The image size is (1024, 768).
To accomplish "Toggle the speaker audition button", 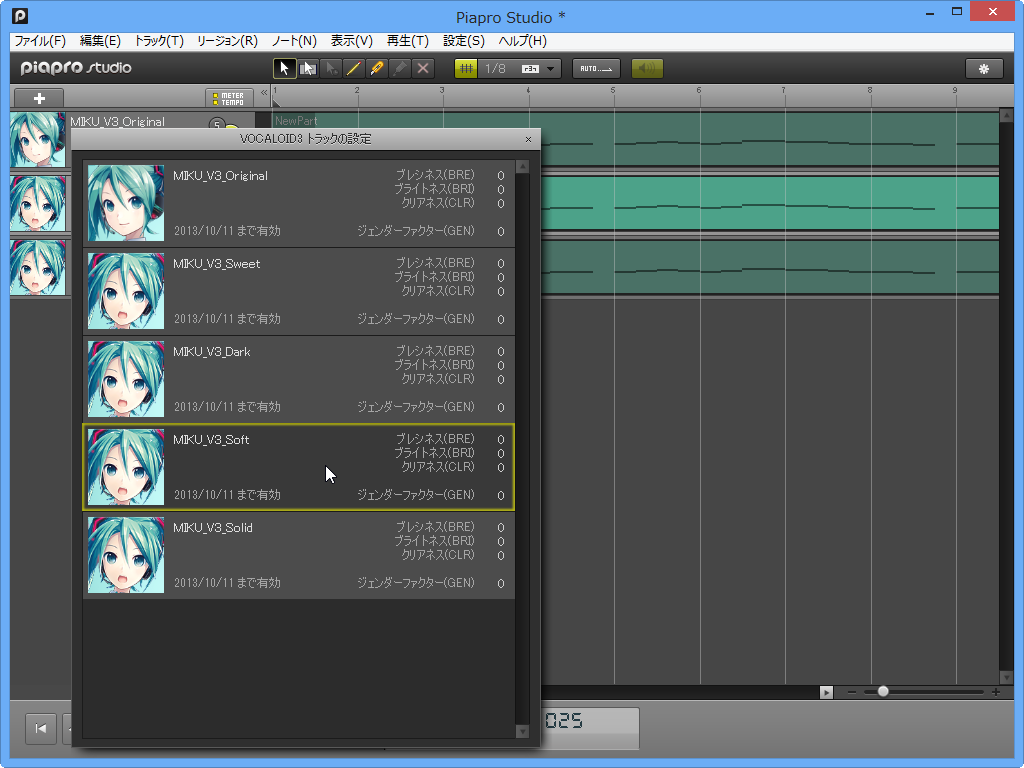I will point(647,69).
